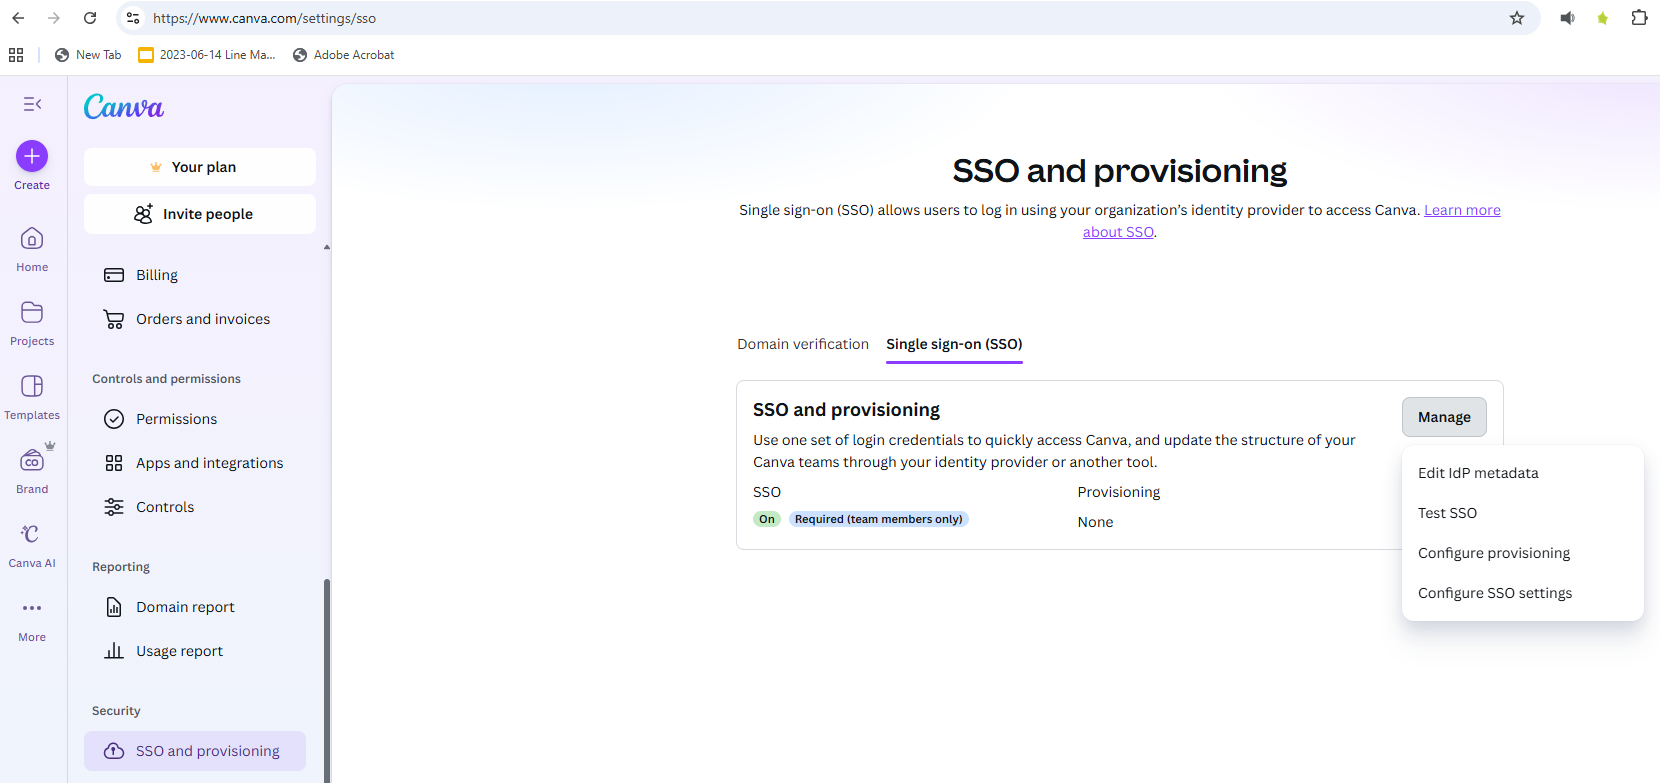The height and width of the screenshot is (783, 1660).
Task: Click the Usage report bar chart icon
Action: [114, 651]
